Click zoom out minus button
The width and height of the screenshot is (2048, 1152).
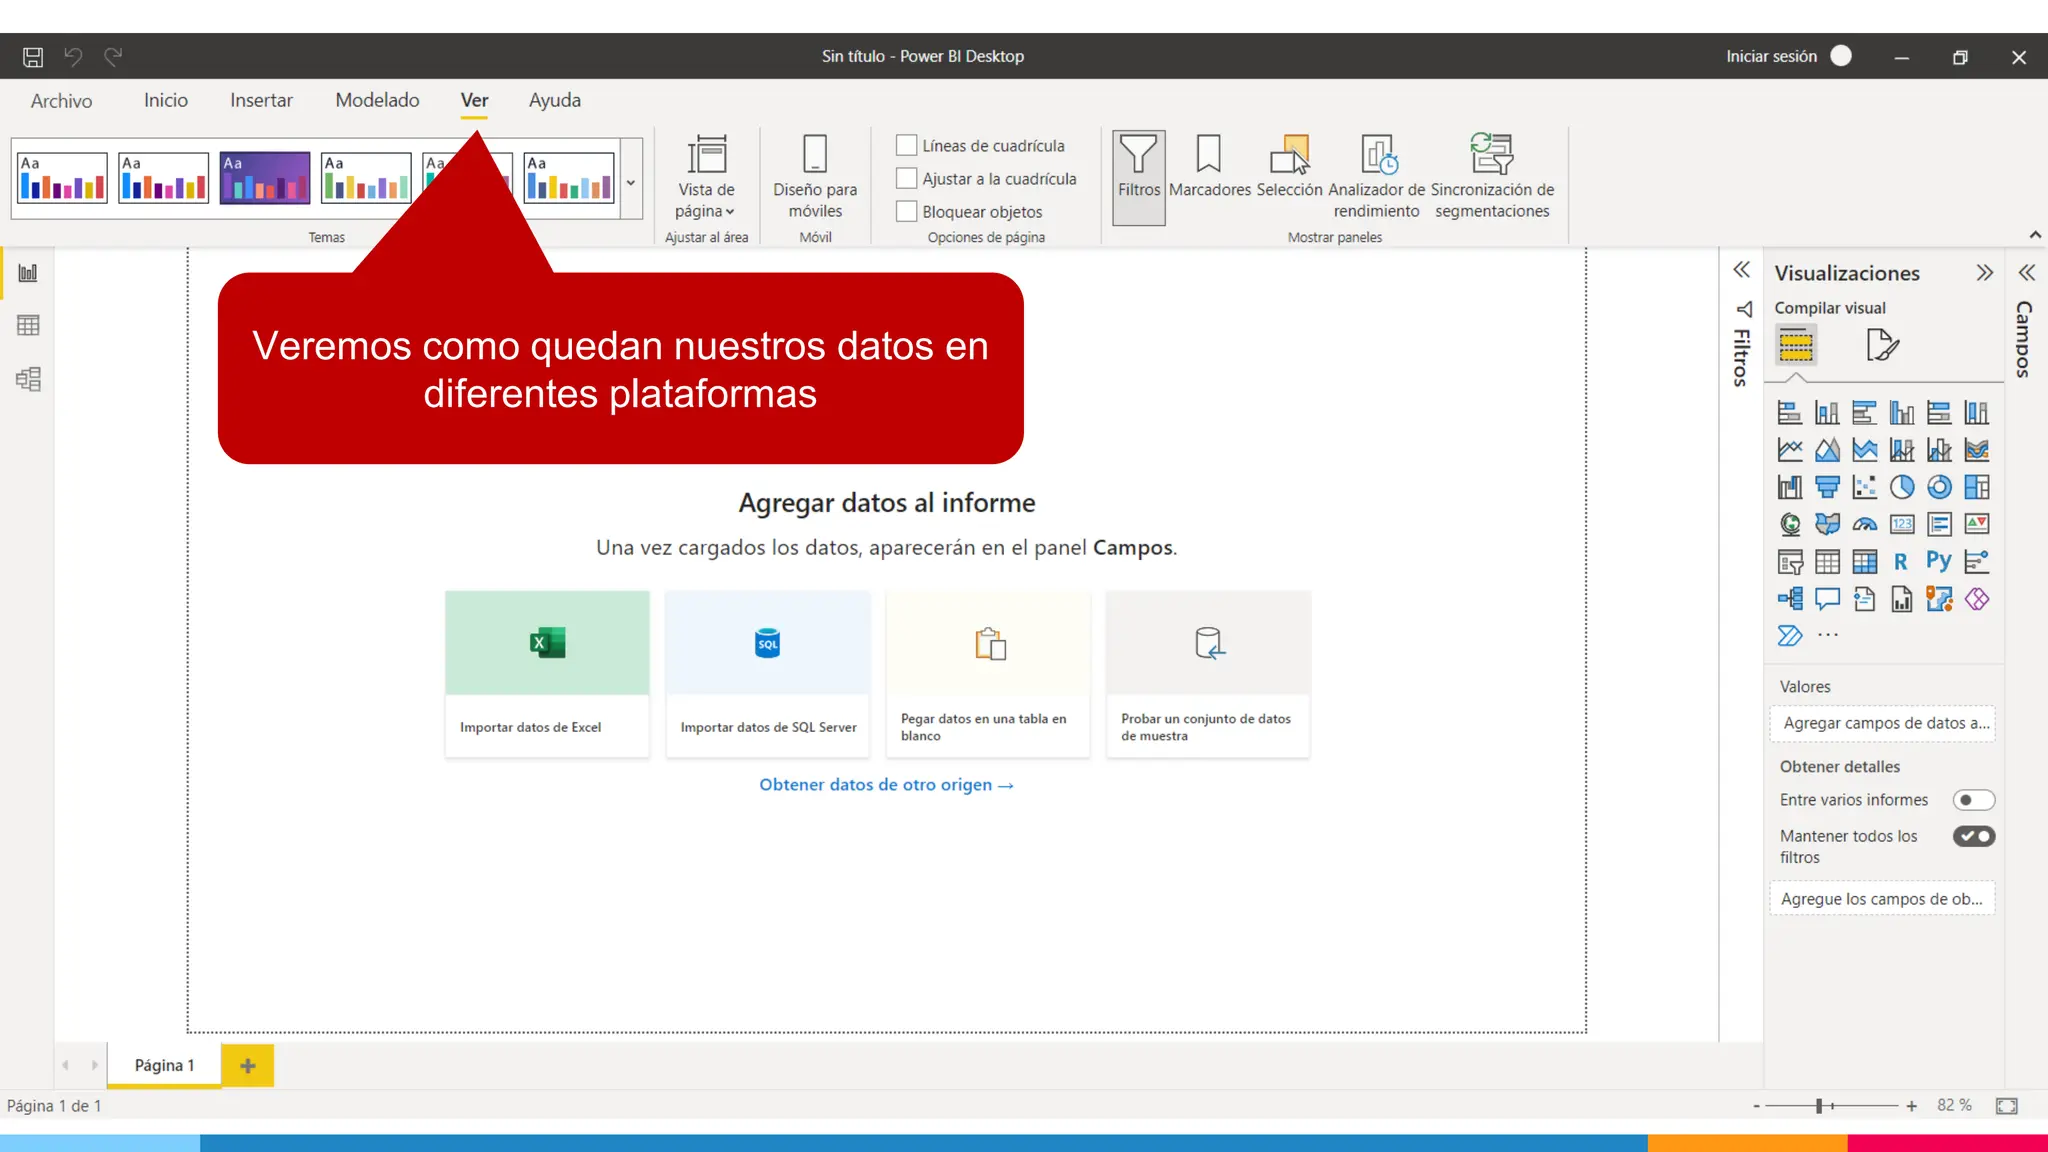pos(1756,1106)
